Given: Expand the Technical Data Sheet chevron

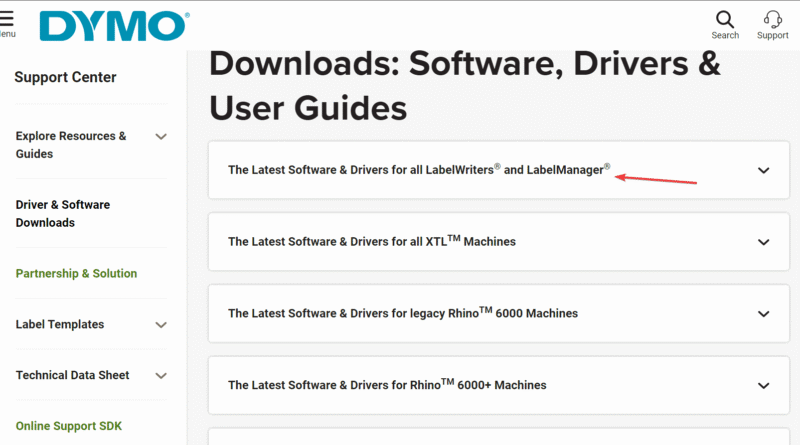Looking at the screenshot, I should click(x=161, y=376).
